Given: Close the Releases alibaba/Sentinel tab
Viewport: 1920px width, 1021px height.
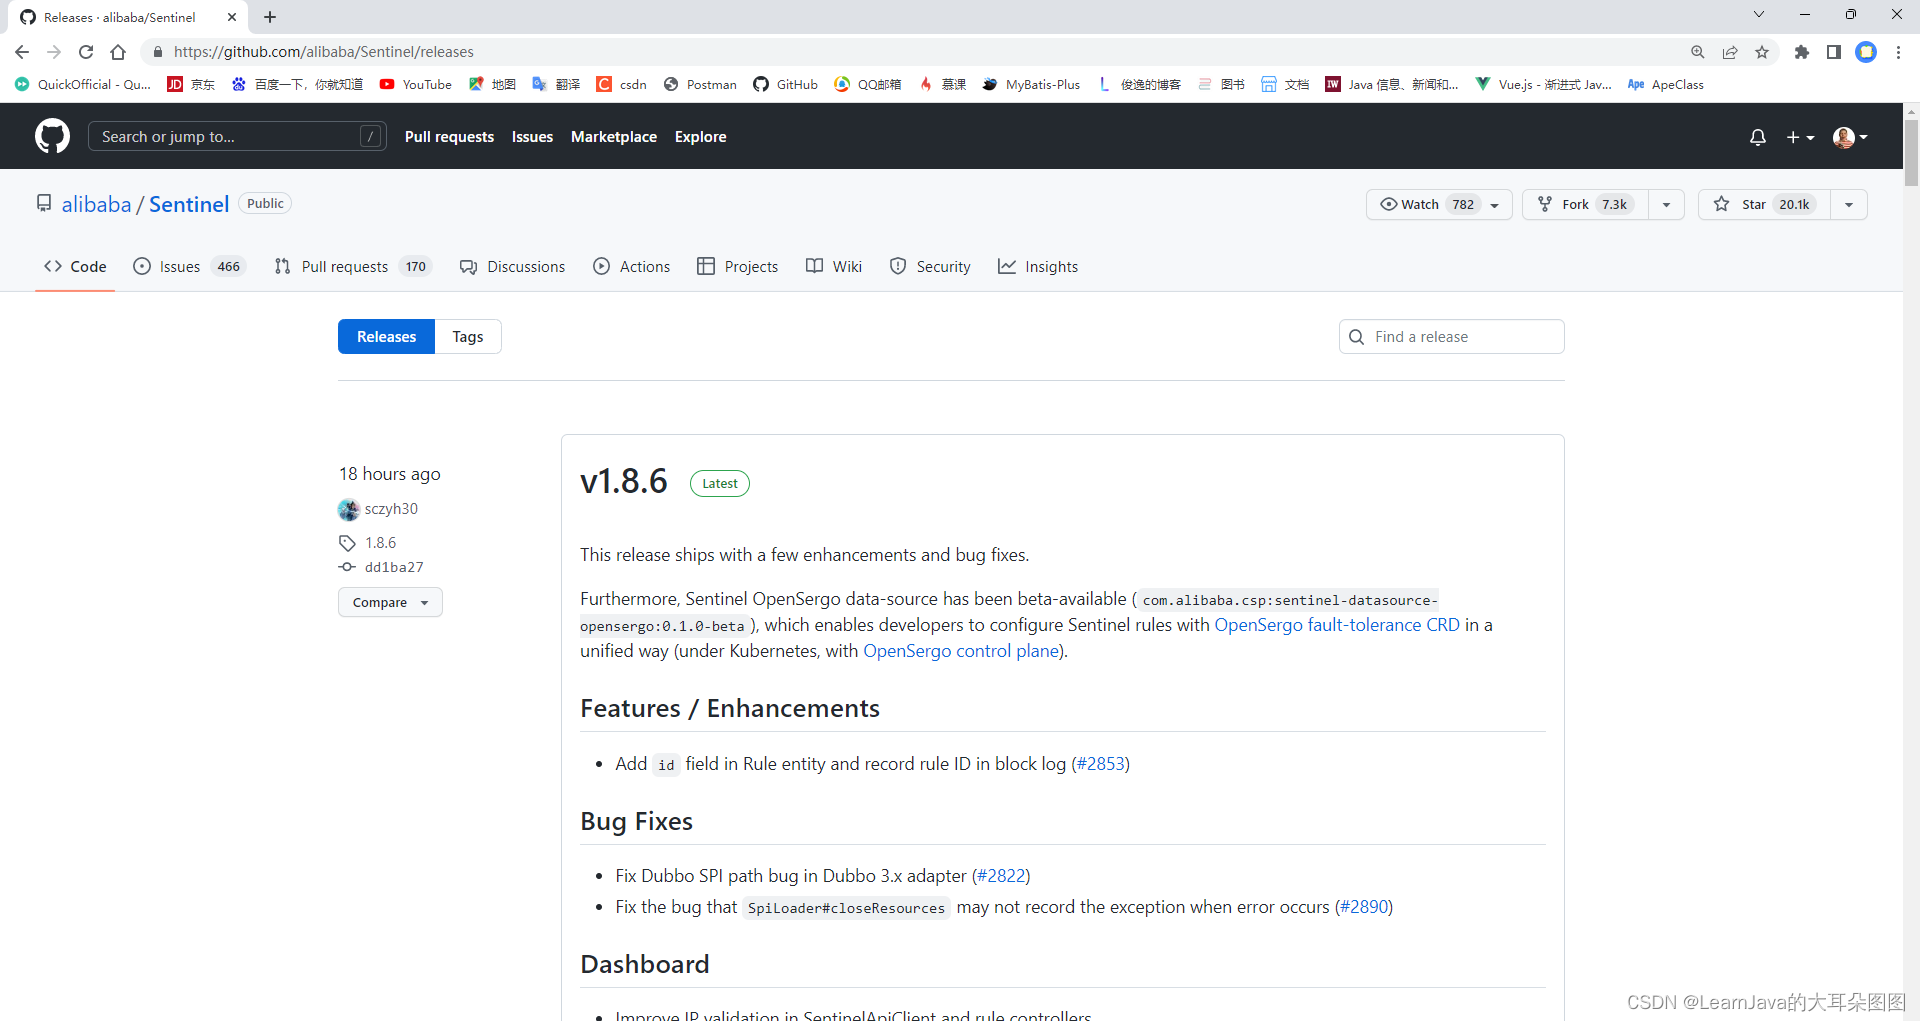Looking at the screenshot, I should (232, 17).
